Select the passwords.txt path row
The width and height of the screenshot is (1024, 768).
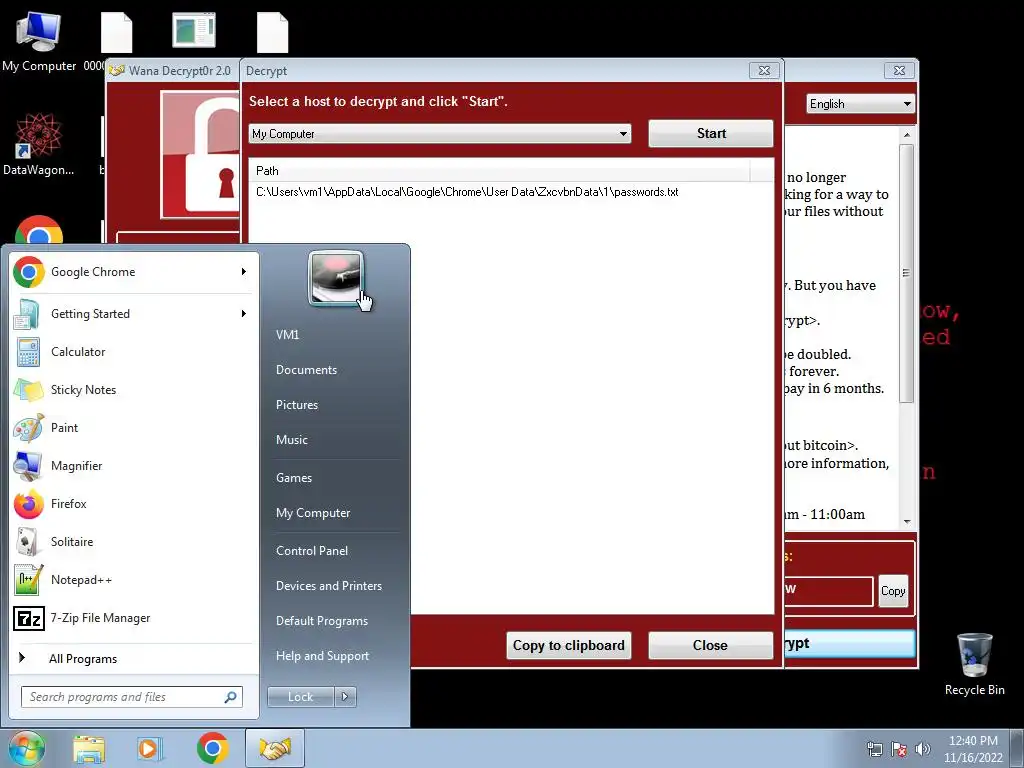coord(467,192)
